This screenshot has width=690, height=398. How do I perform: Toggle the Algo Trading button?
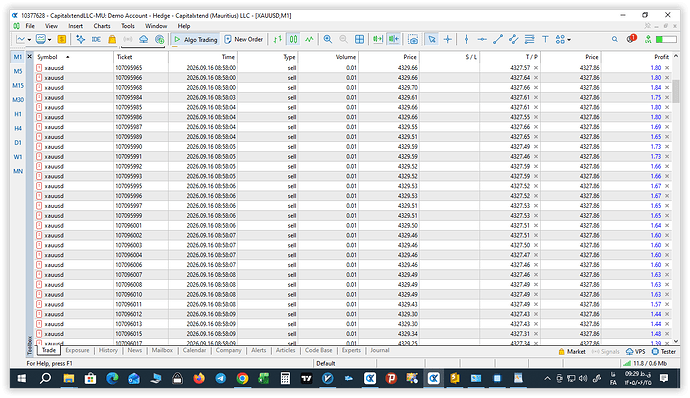(195, 40)
